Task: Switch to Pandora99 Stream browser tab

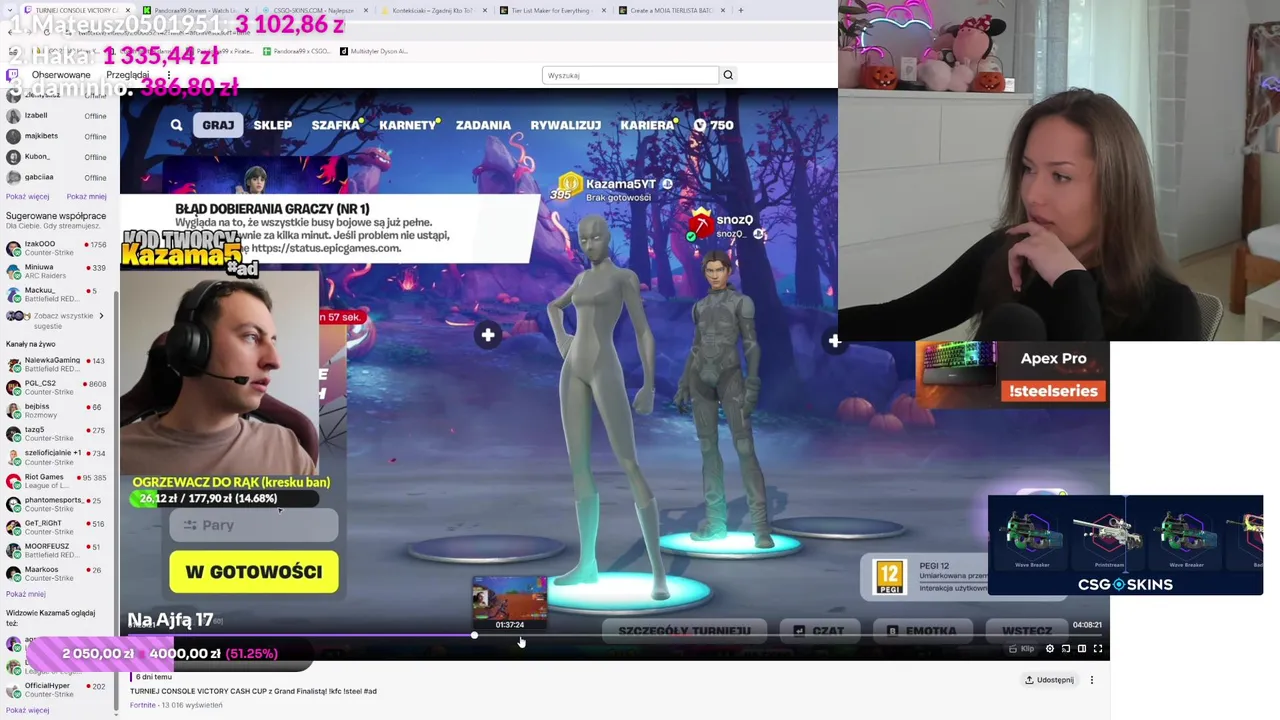Action: [x=195, y=10]
